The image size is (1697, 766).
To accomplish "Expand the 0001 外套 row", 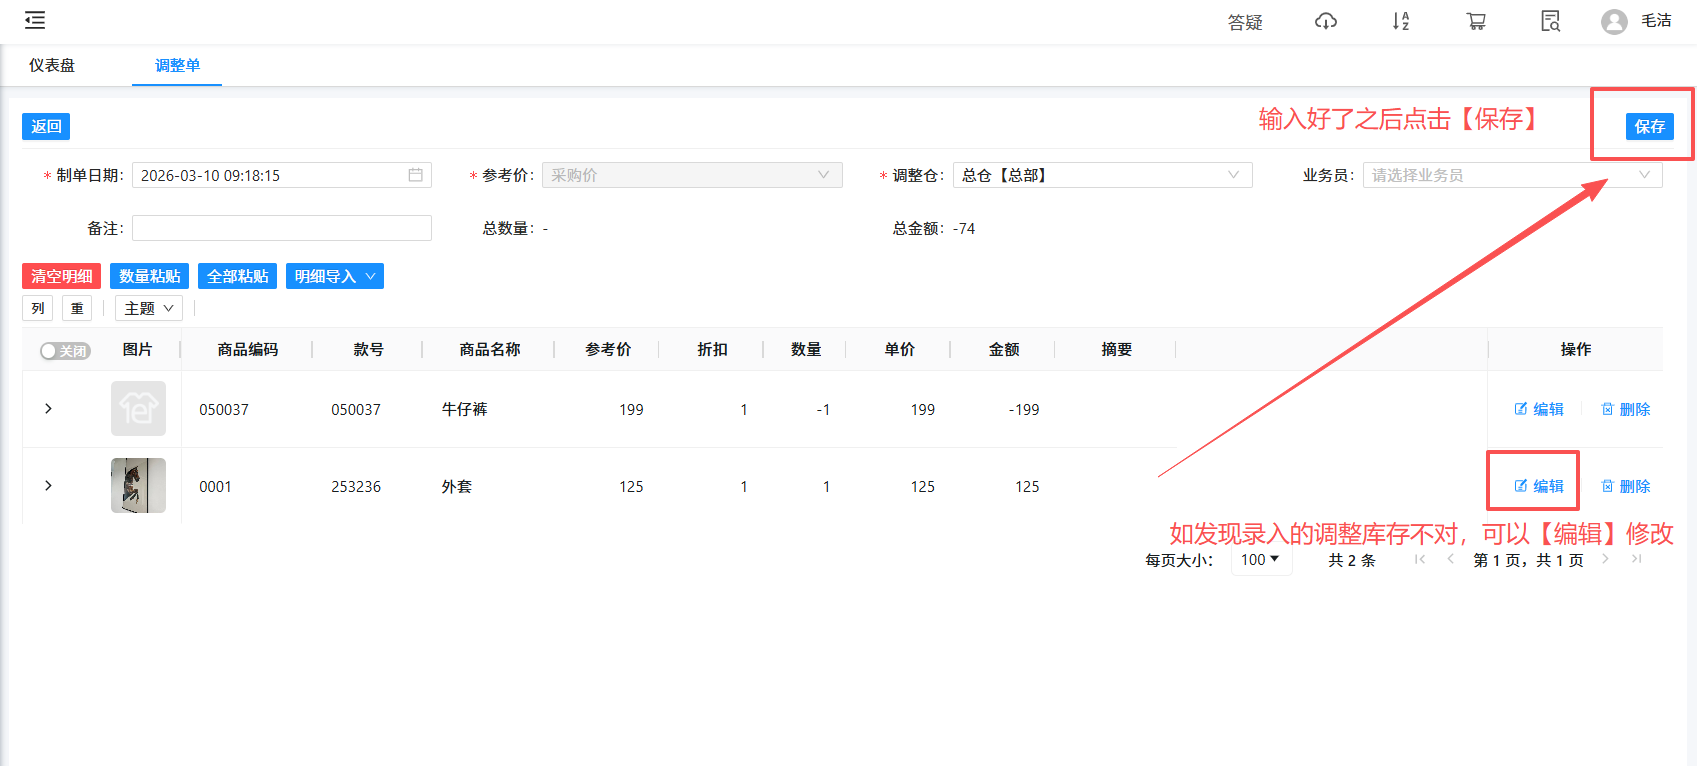I will pyautogui.click(x=48, y=486).
